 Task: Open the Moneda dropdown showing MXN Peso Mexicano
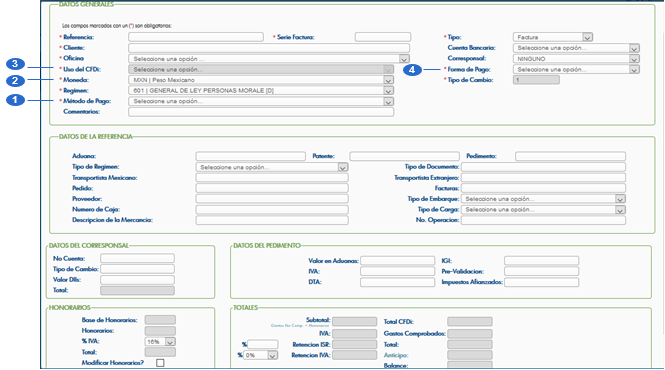click(261, 80)
